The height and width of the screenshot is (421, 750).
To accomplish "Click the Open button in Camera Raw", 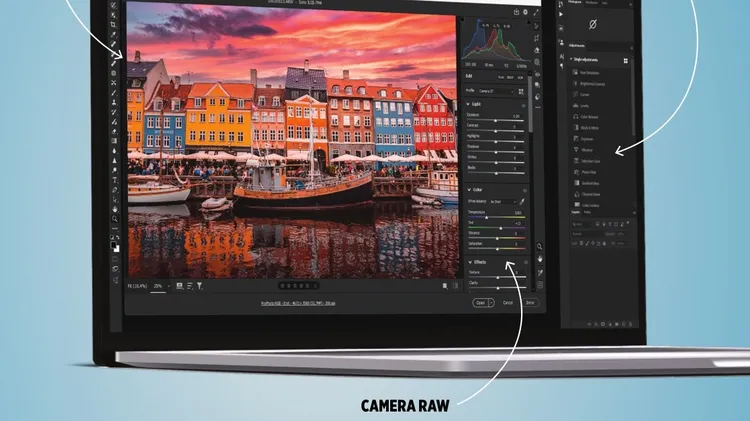I will (481, 302).
